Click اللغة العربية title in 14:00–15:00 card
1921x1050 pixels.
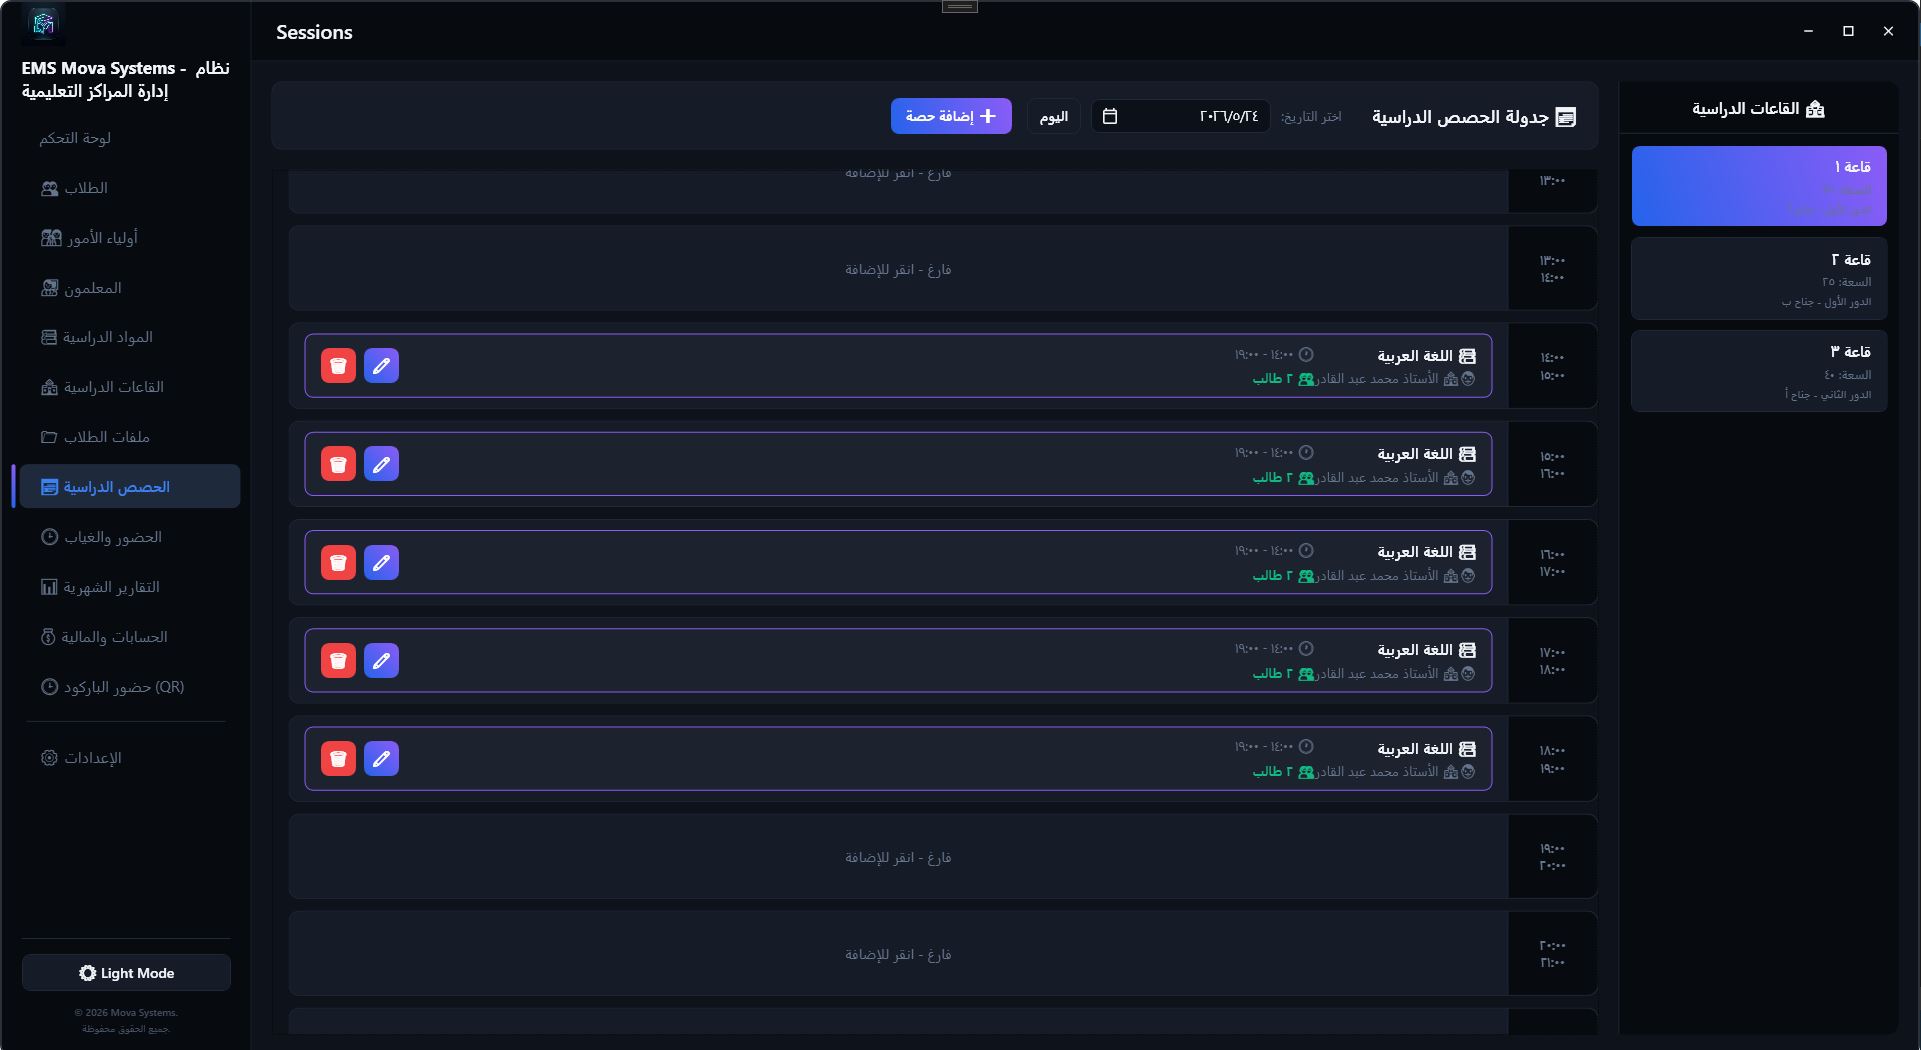[x=1414, y=356]
